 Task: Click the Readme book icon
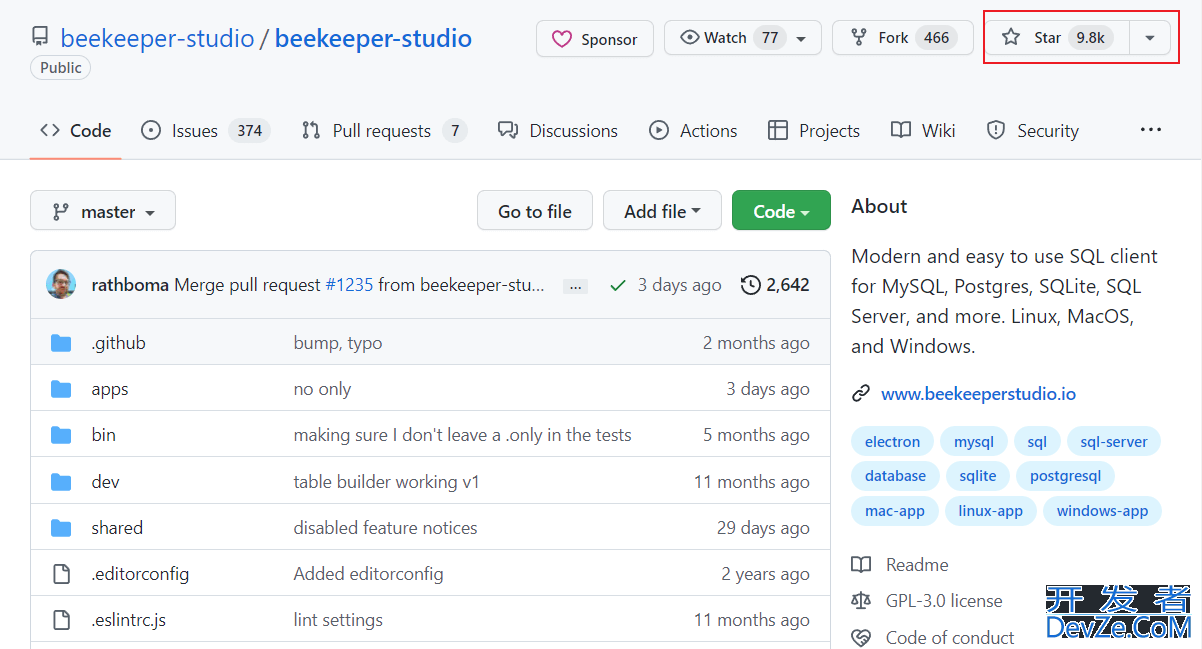pyautogui.click(x=861, y=565)
